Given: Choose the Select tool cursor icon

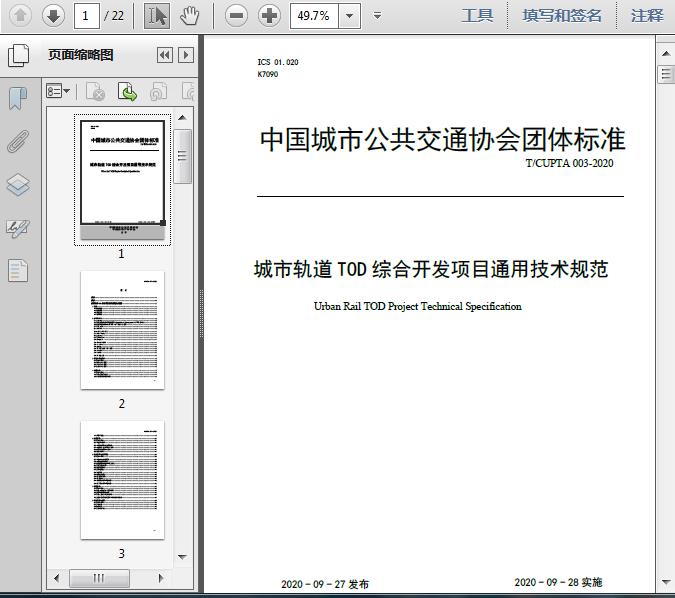Looking at the screenshot, I should pos(157,16).
